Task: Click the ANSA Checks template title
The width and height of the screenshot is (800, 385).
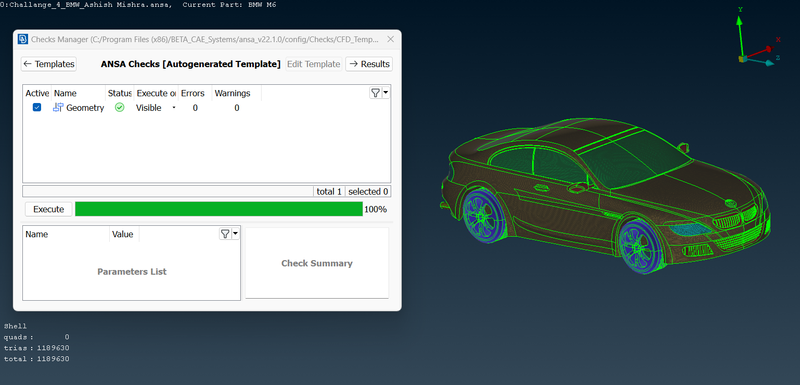Action: click(x=190, y=64)
